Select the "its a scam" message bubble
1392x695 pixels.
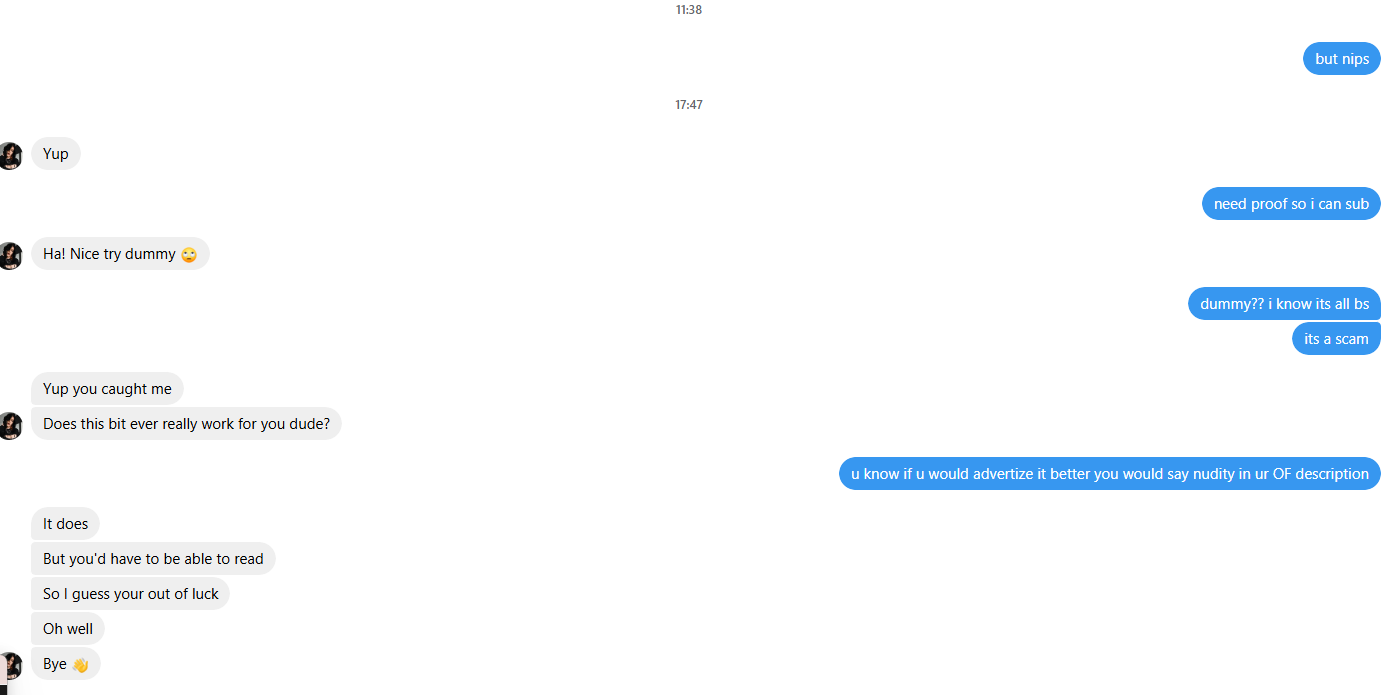click(x=1336, y=339)
